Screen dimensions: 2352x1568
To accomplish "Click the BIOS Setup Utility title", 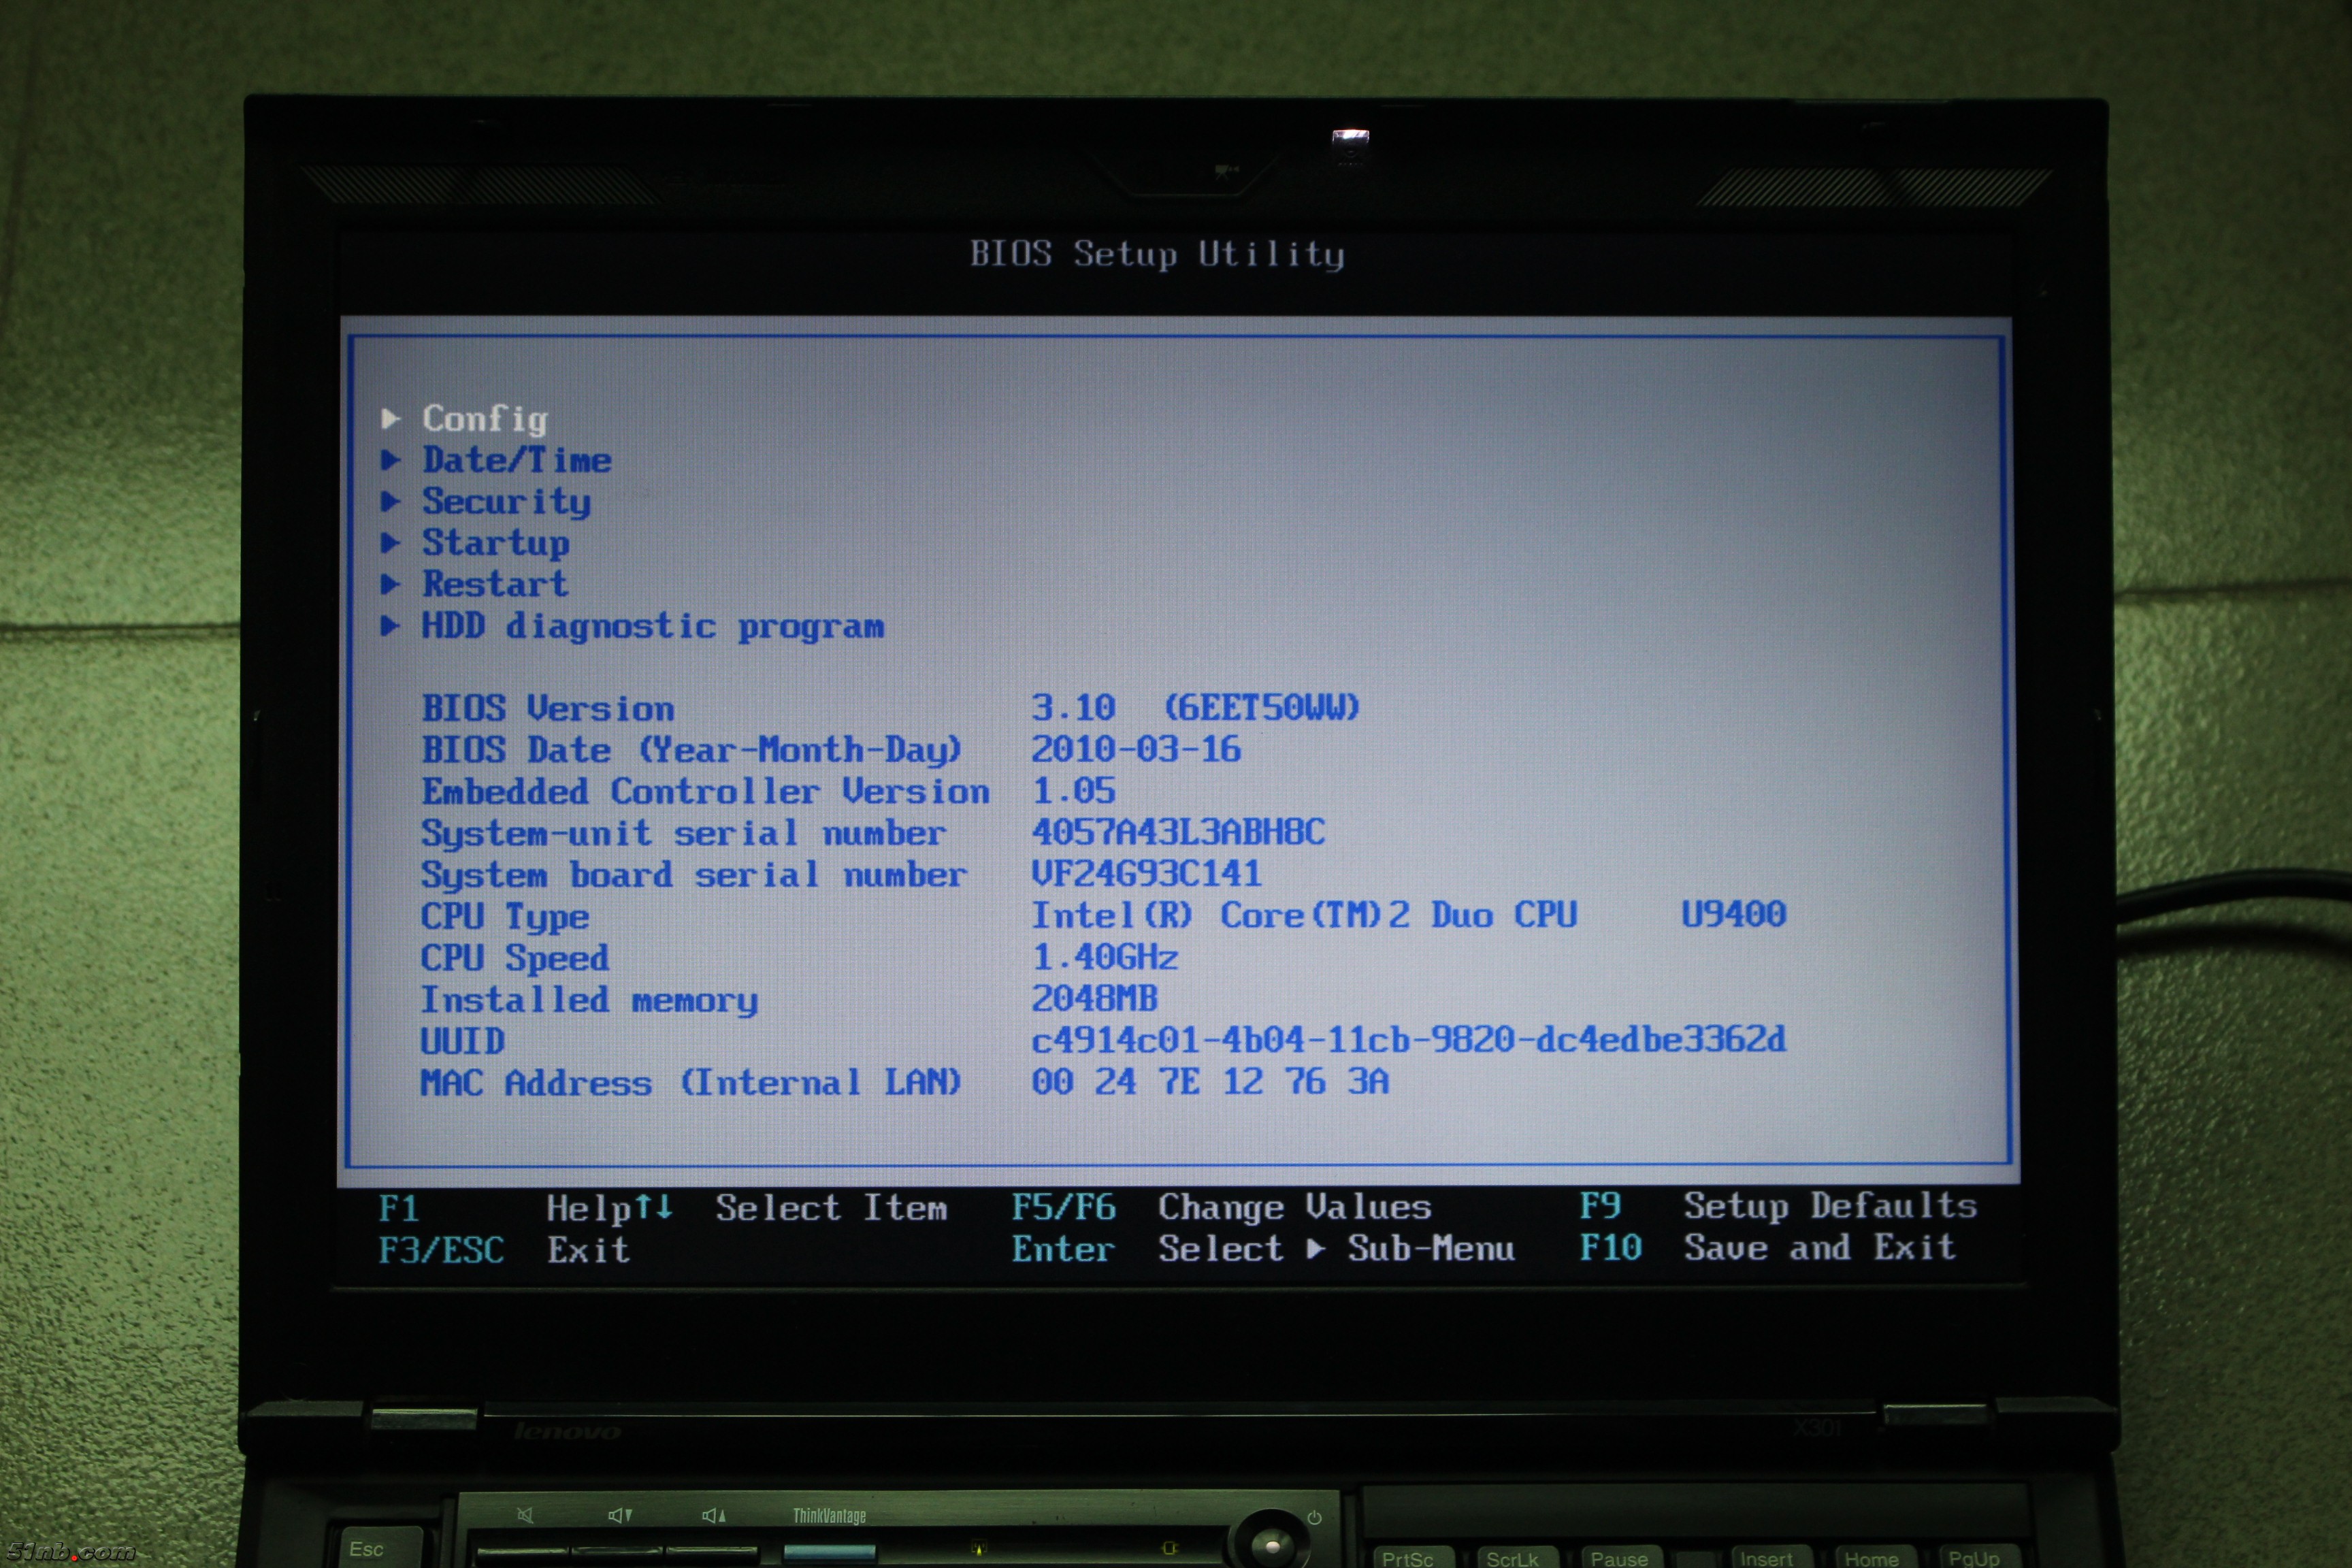I will pos(1157,254).
